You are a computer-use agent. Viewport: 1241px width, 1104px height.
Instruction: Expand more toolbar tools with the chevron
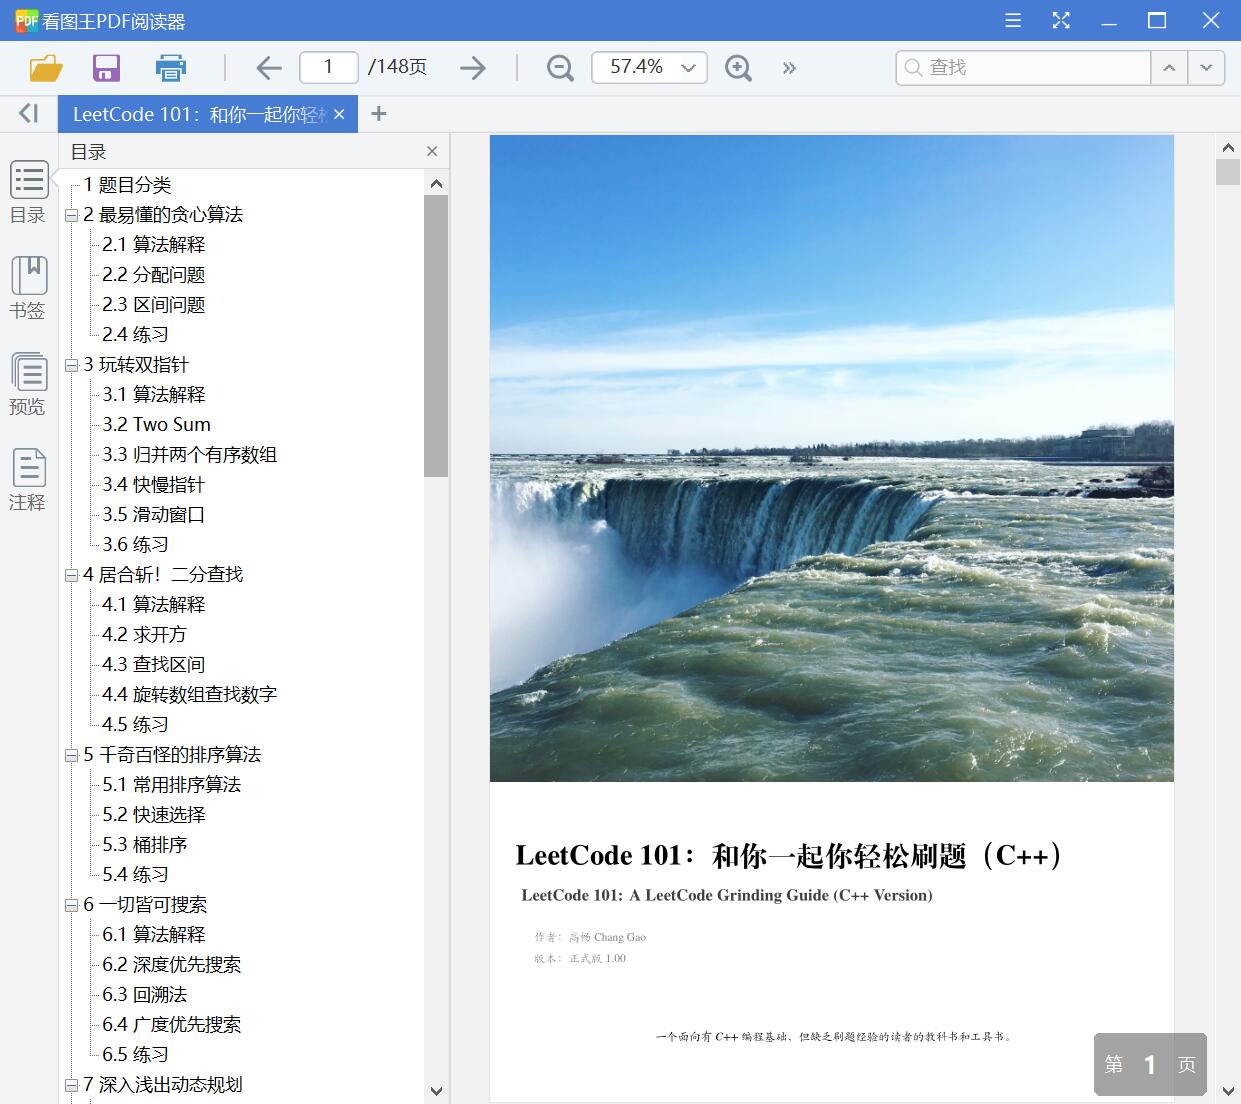[789, 67]
